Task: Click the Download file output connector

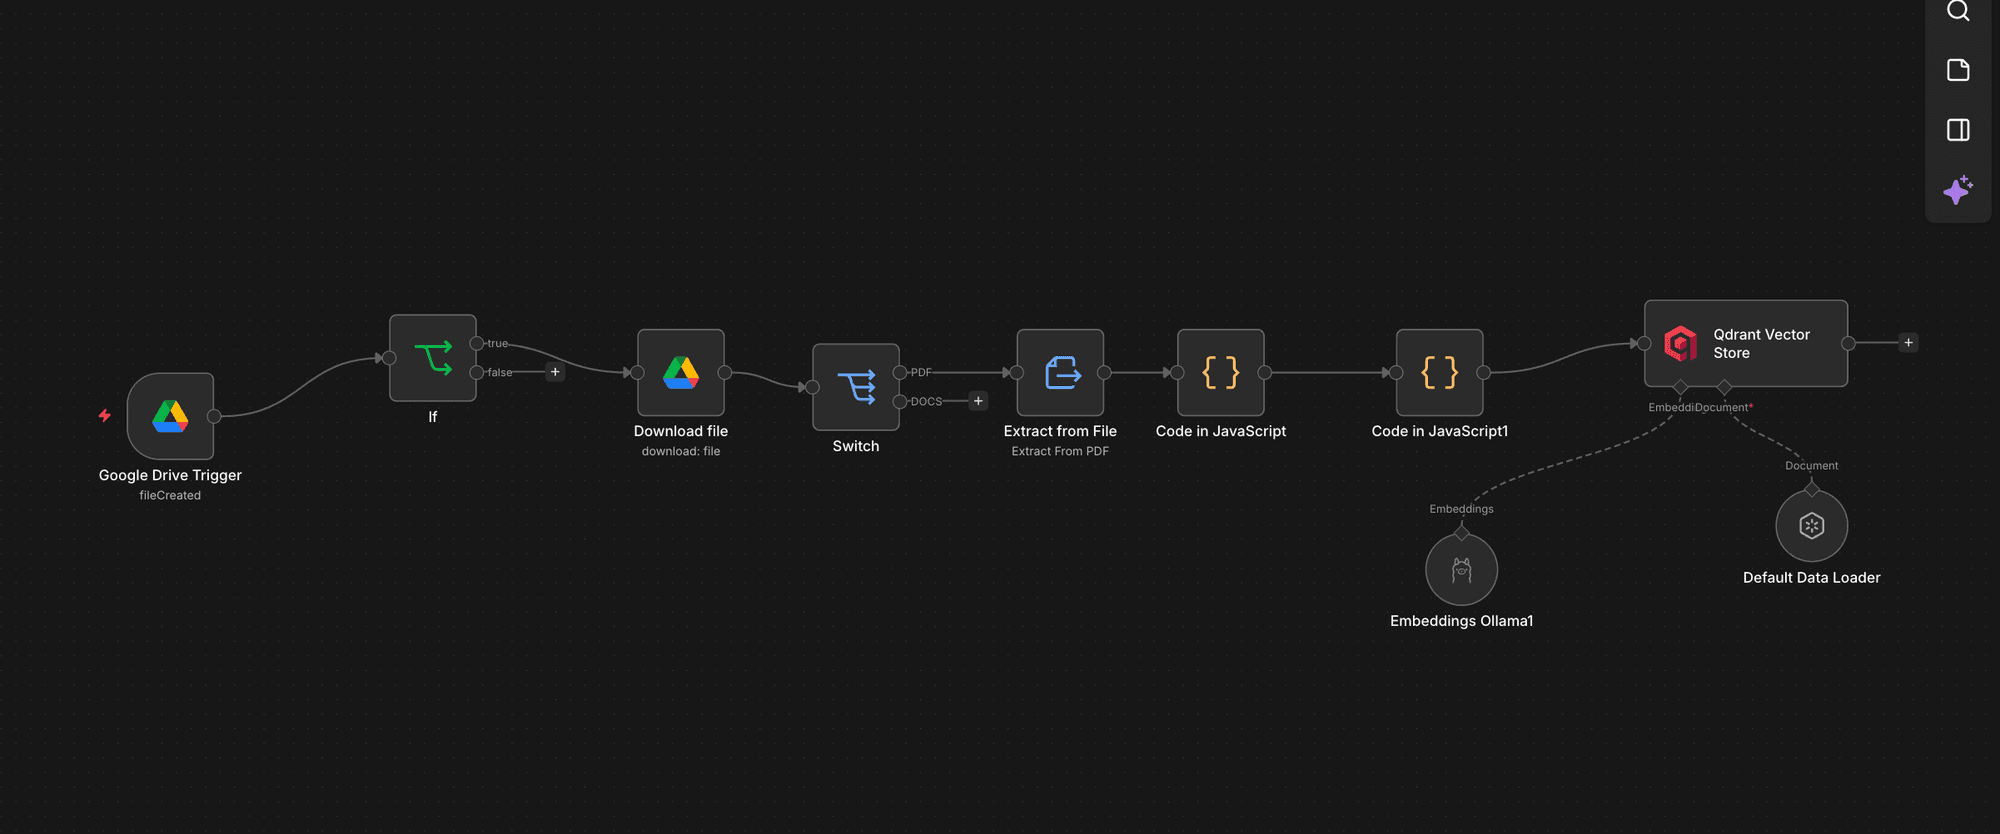Action: click(x=725, y=372)
